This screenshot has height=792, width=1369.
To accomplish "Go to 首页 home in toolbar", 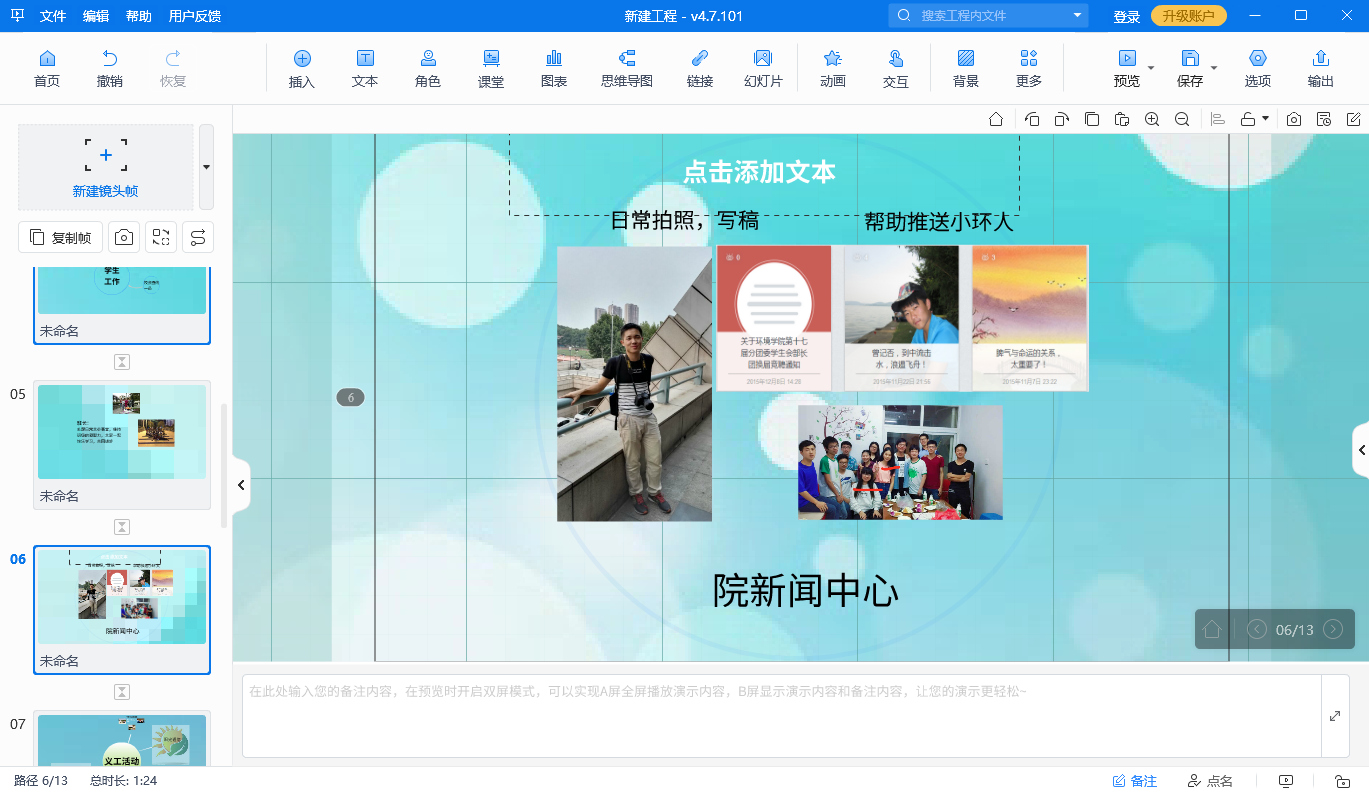I will click(x=47, y=68).
